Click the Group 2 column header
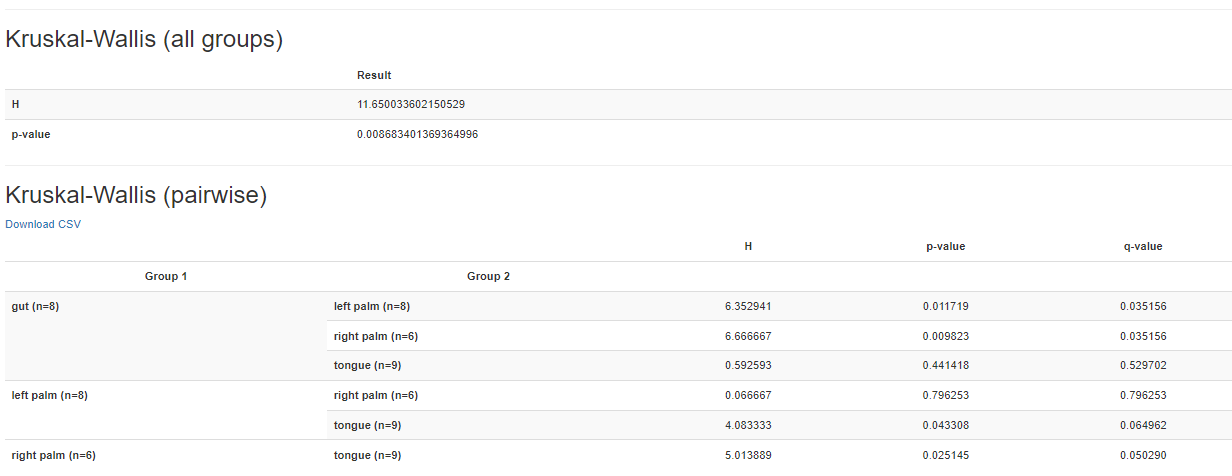This screenshot has width=1232, height=476. pyautogui.click(x=488, y=276)
